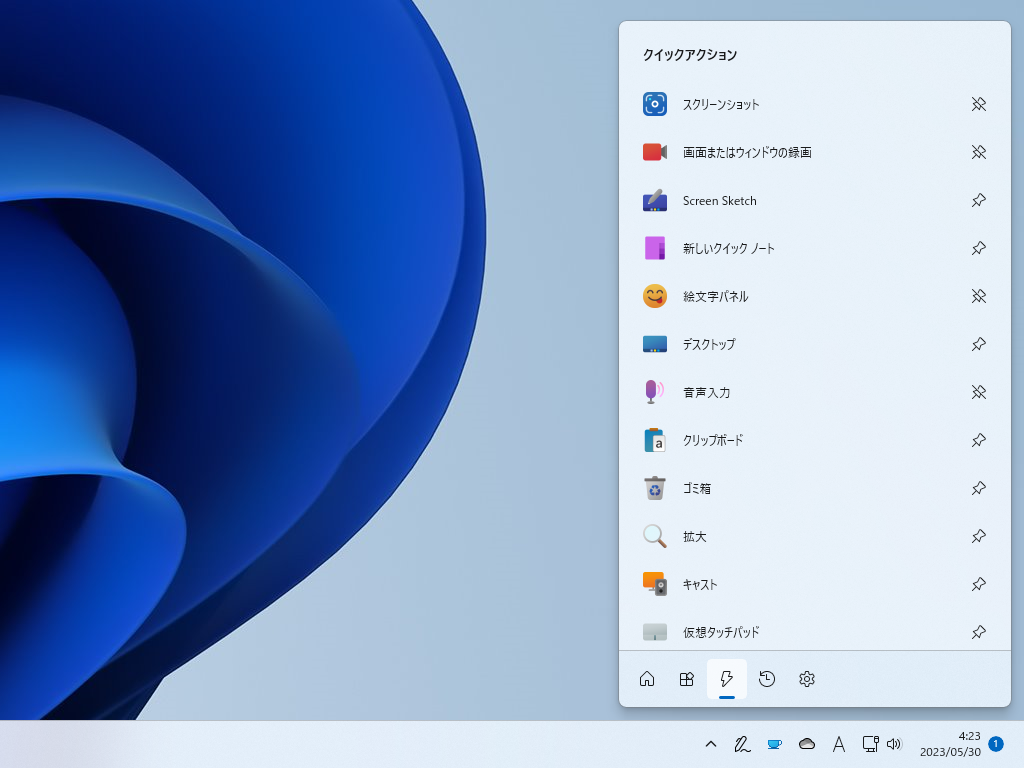
Task: Toggle the pin for Screen Sketch
Action: click(978, 200)
